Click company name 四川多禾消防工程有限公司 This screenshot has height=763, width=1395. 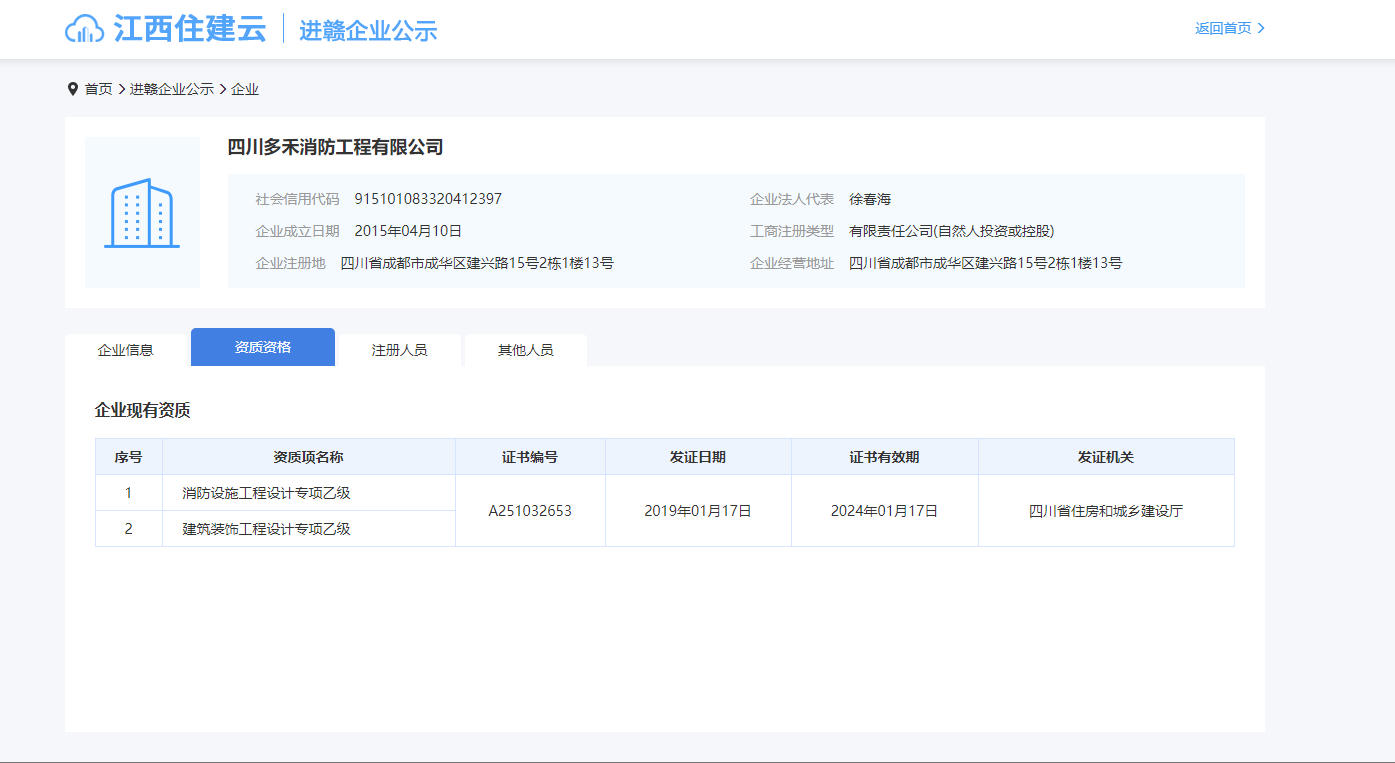pos(335,147)
